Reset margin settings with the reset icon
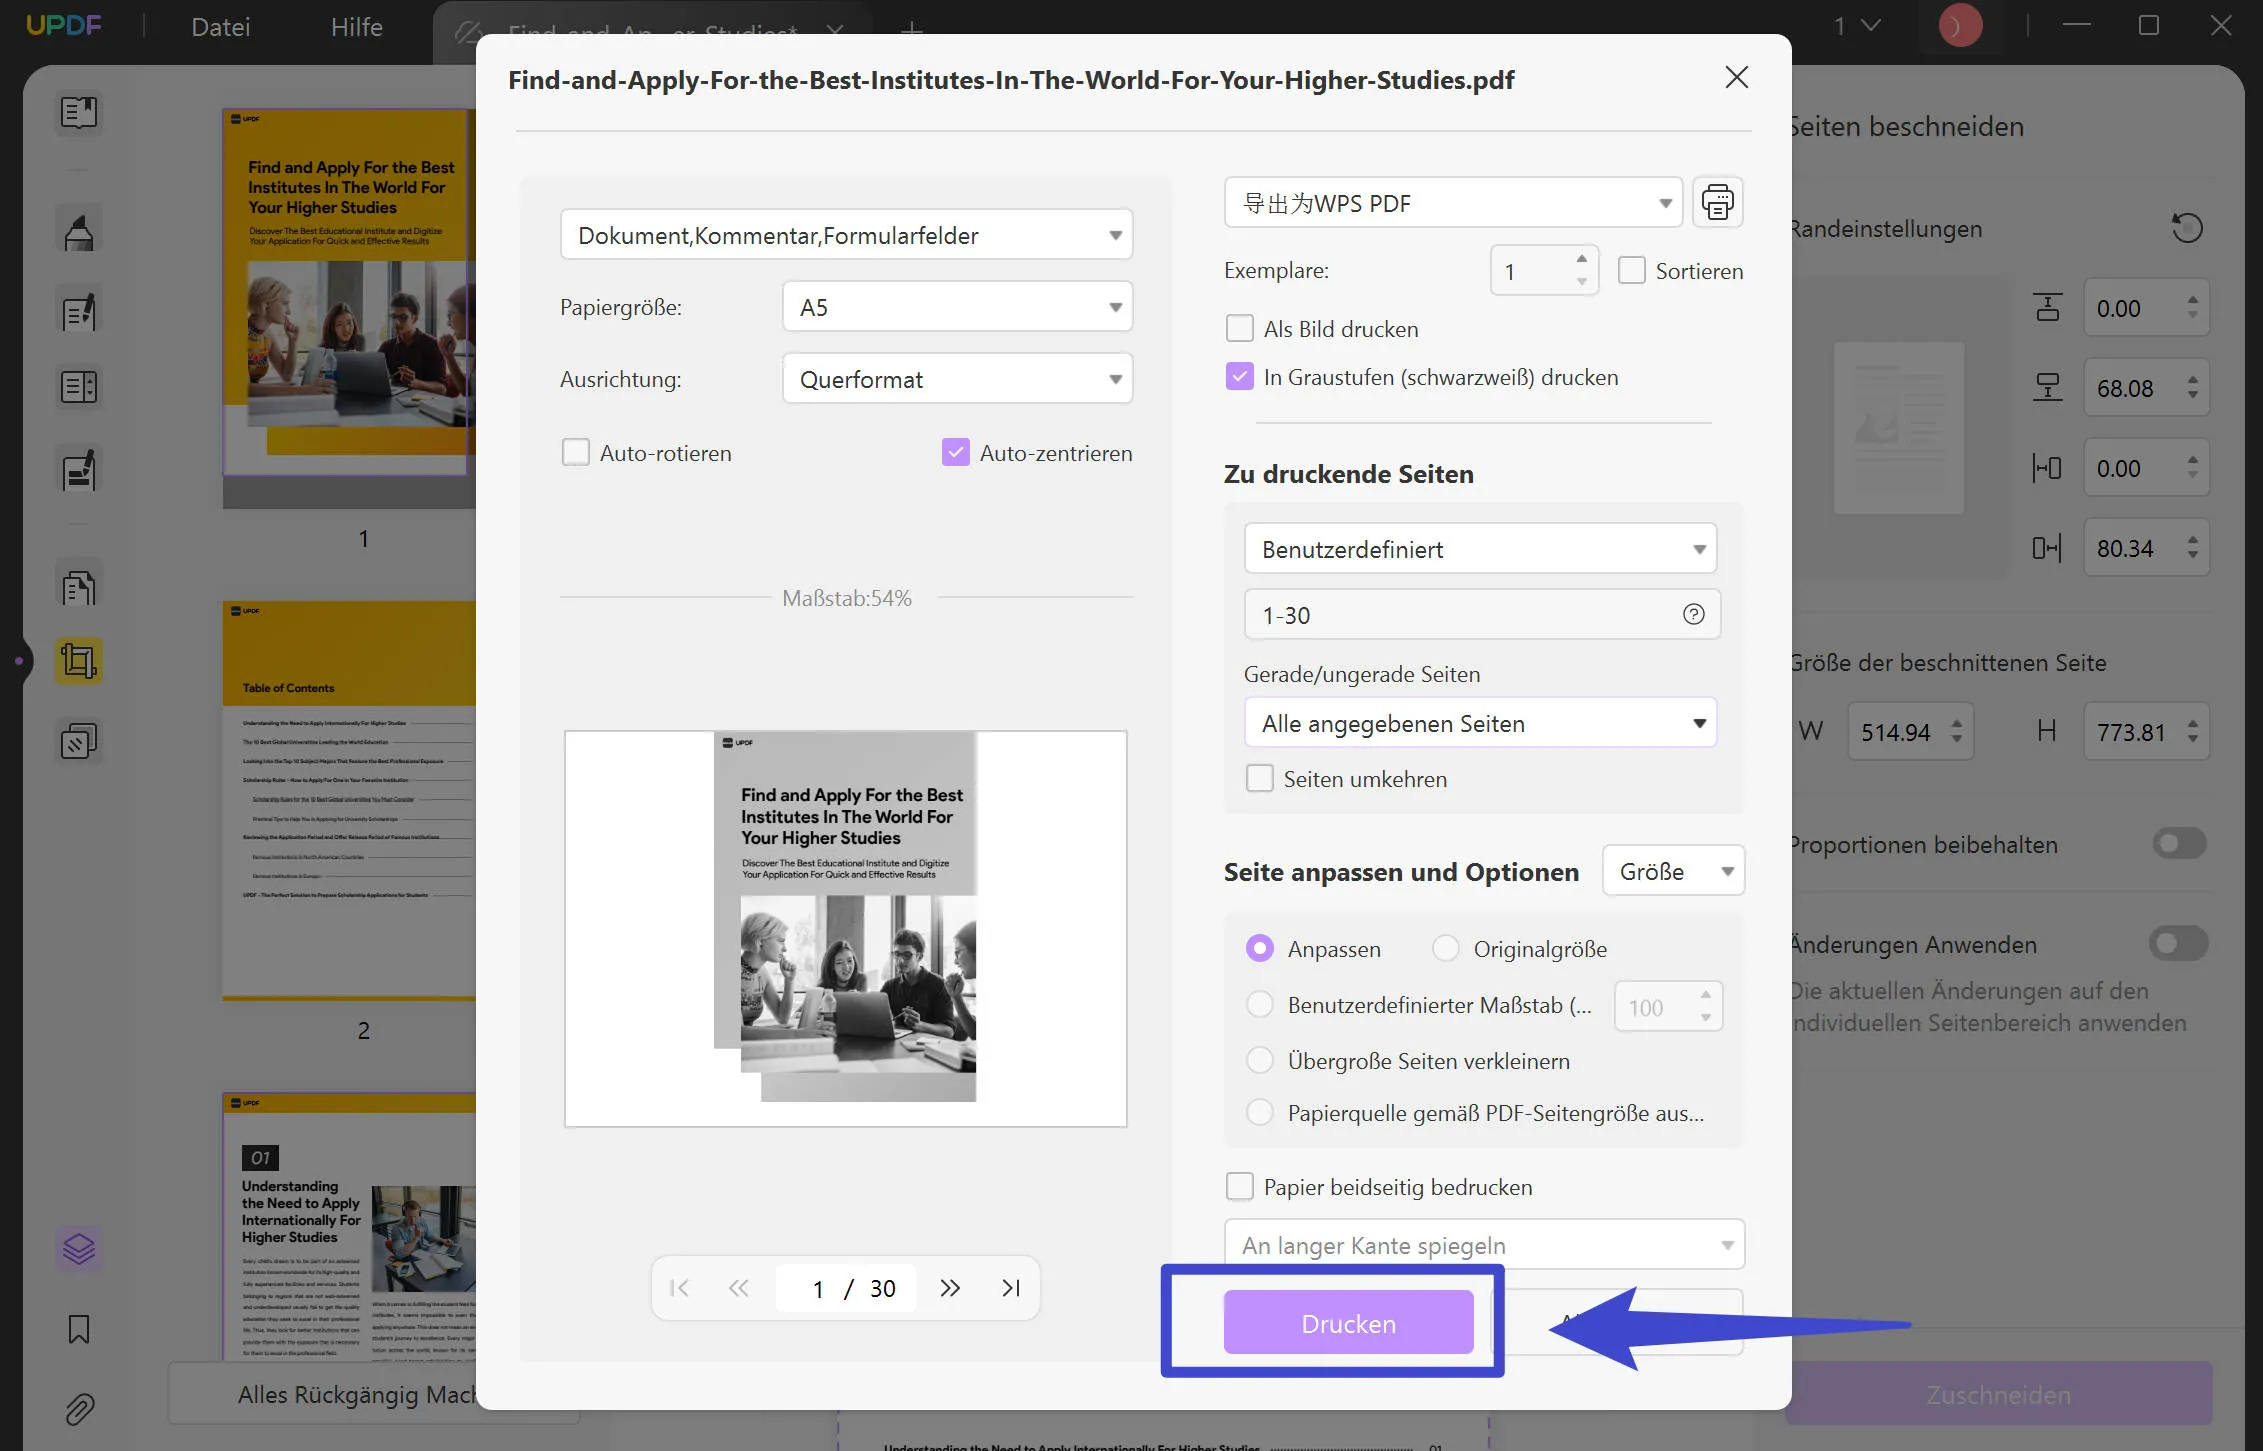Screen dimensions: 2263x1451 coord(2186,228)
